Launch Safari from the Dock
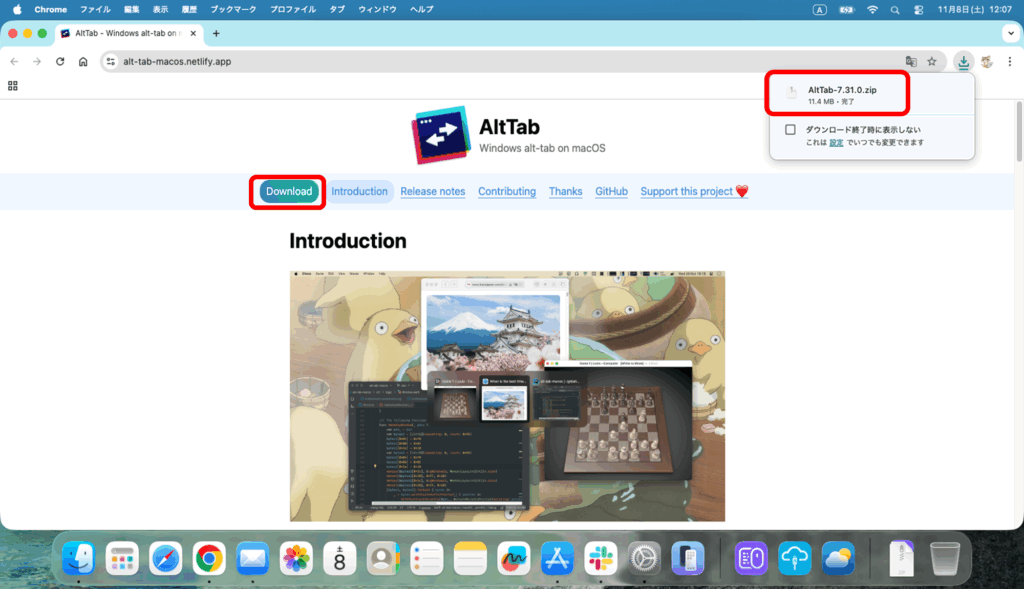Image resolution: width=1024 pixels, height=589 pixels. coord(165,558)
